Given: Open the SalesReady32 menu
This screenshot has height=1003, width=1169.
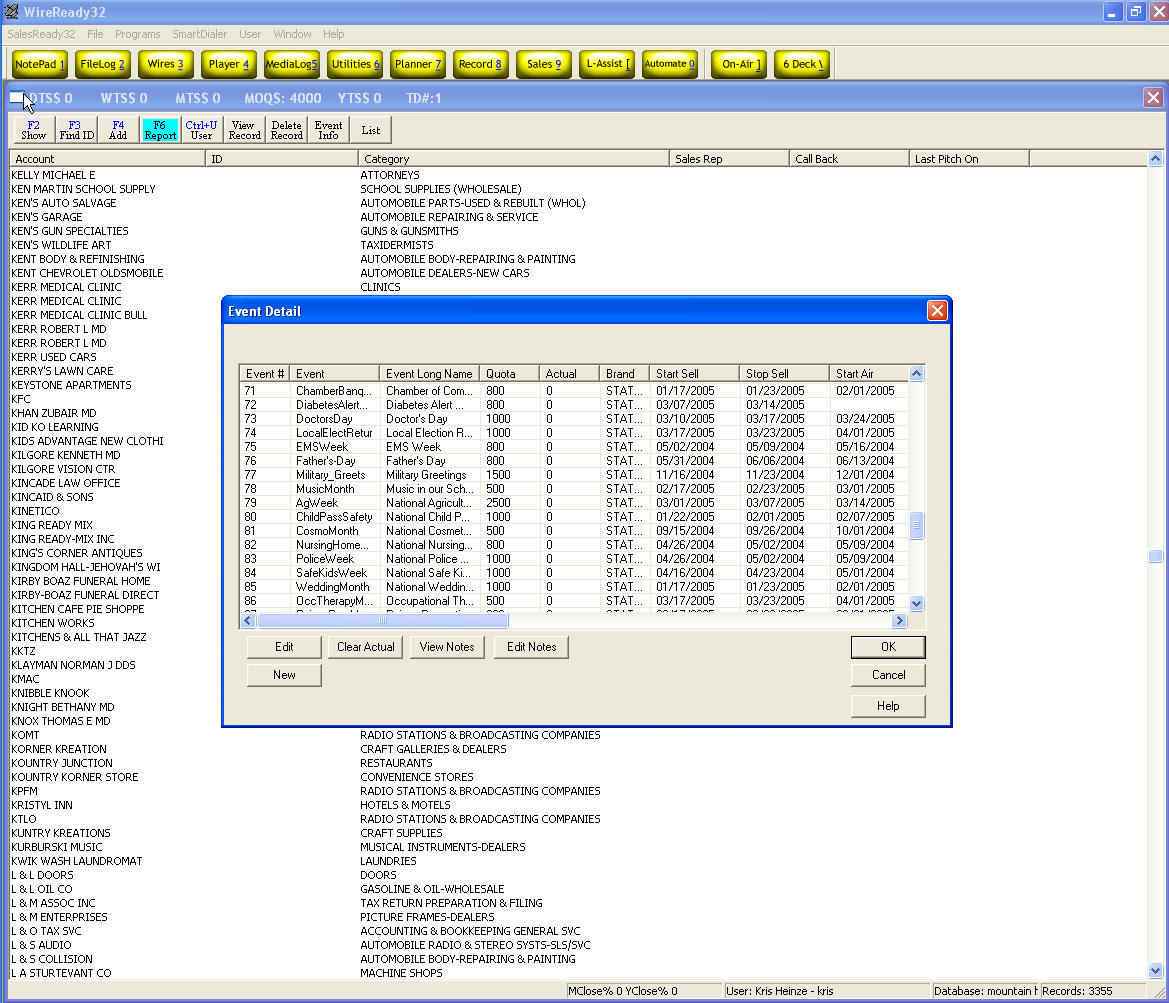Looking at the screenshot, I should pos(41,34).
